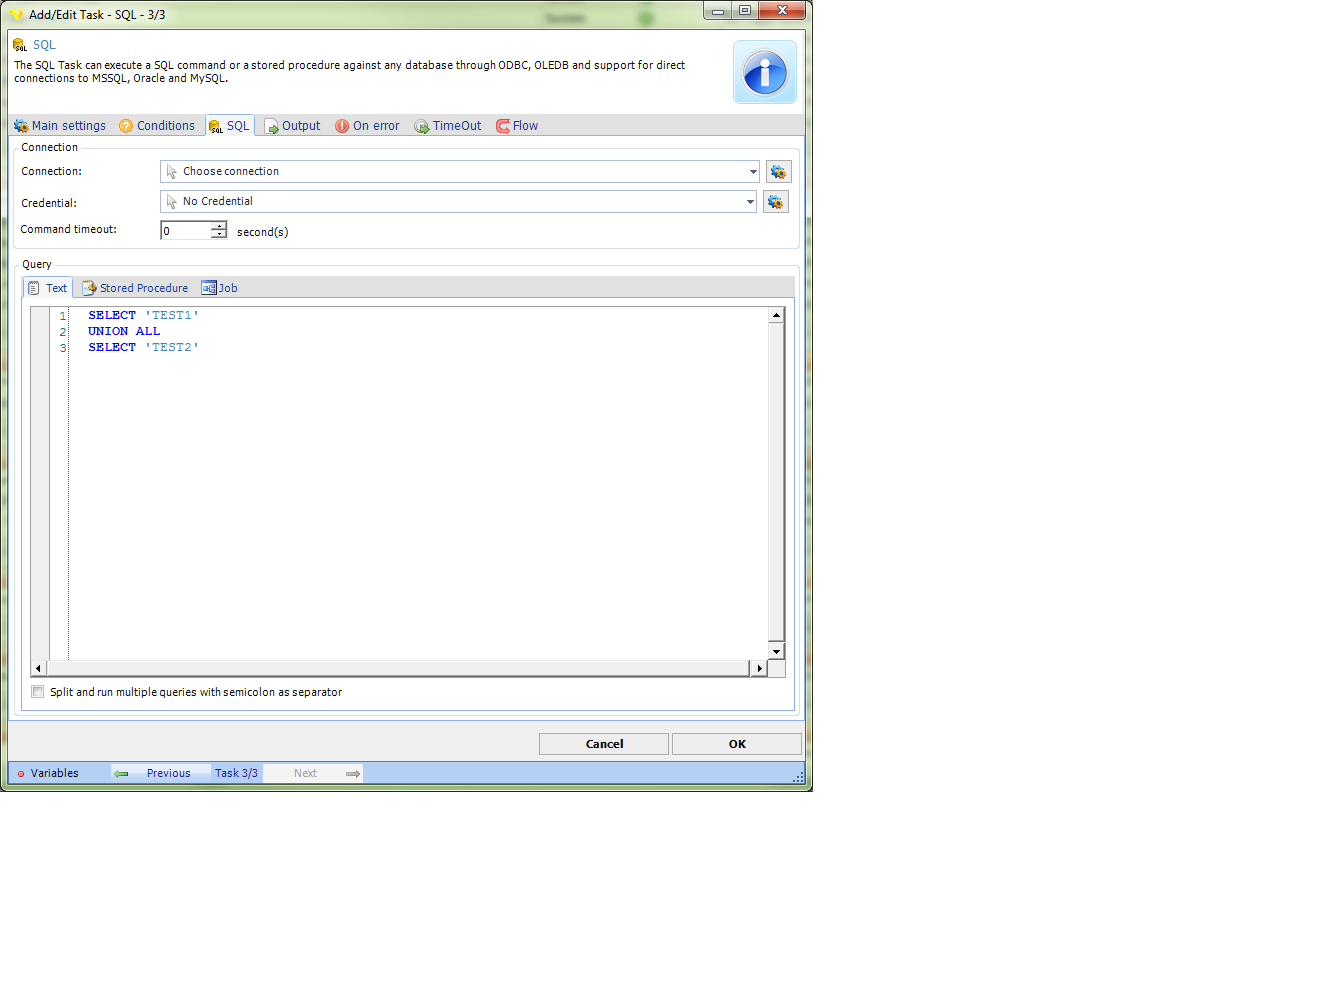
Task: Open connection settings gear icon
Action: (x=778, y=172)
